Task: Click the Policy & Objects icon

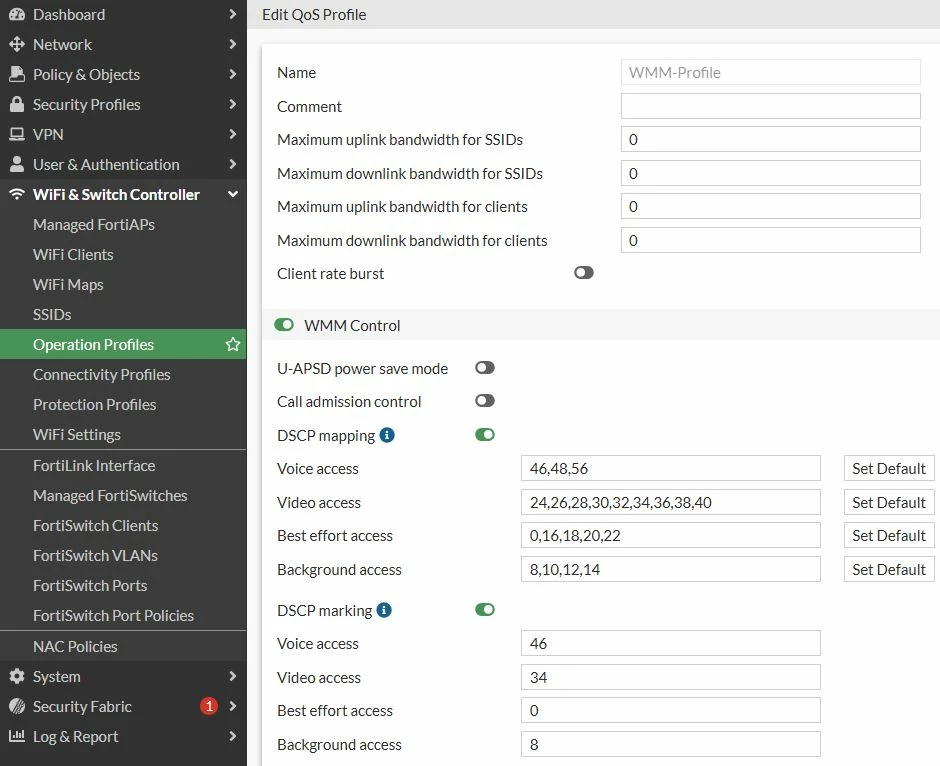Action: click(x=17, y=74)
